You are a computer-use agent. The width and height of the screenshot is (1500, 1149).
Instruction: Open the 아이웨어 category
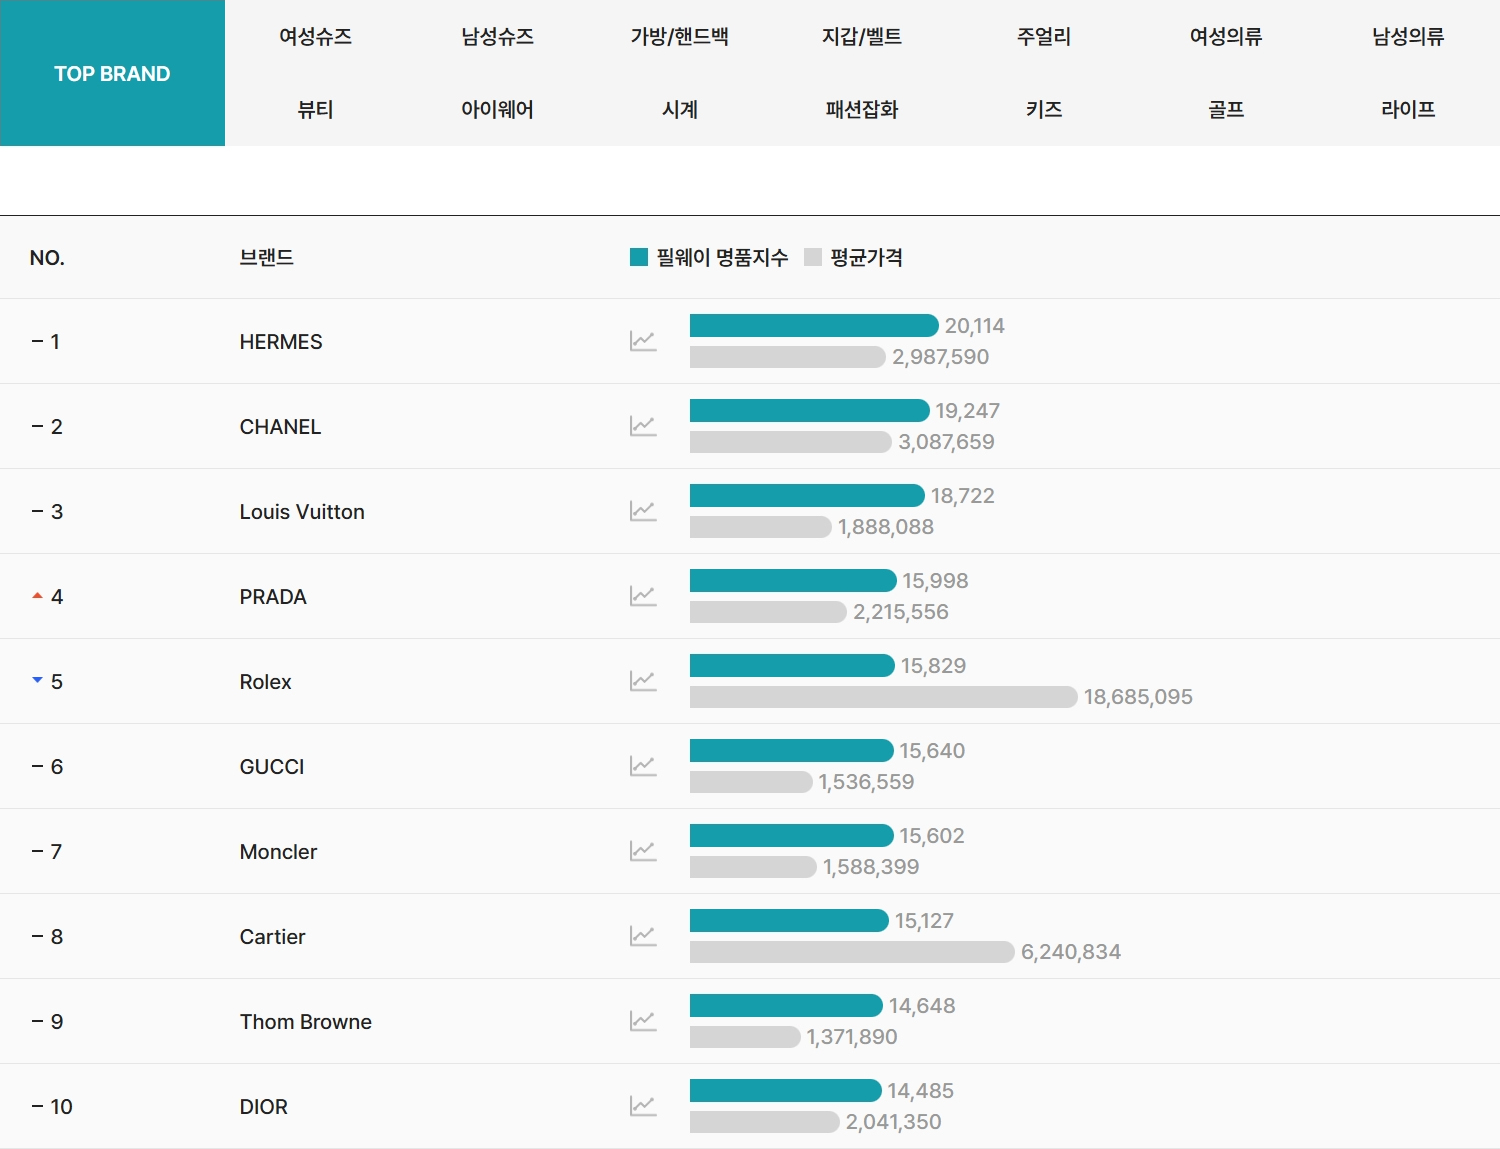(x=497, y=110)
